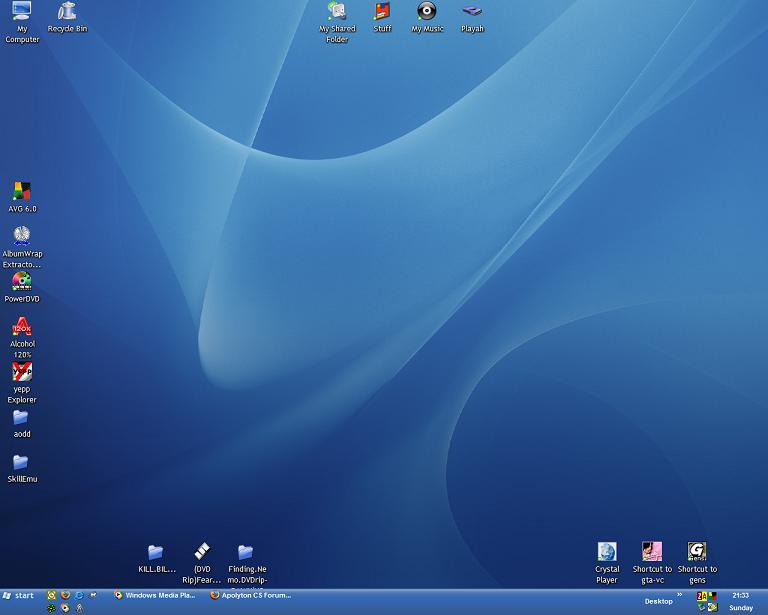Open My Music folder icon
Image resolution: width=768 pixels, height=615 pixels.
tap(427, 12)
